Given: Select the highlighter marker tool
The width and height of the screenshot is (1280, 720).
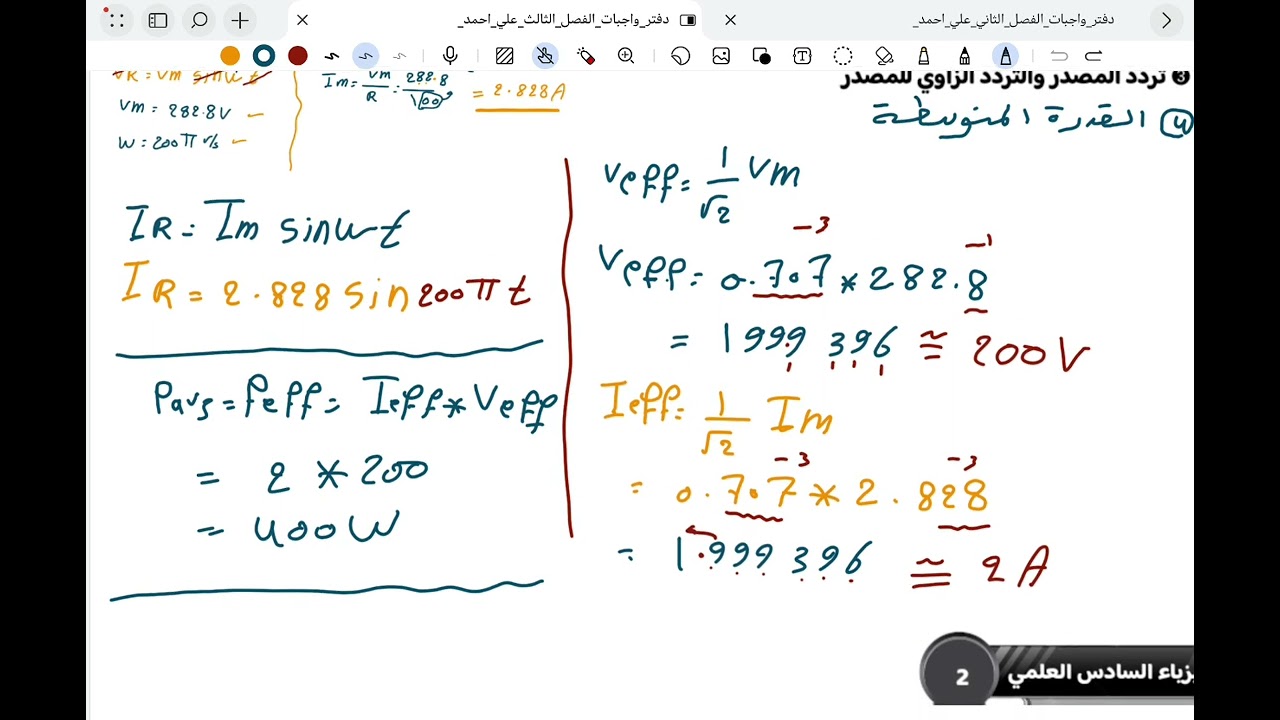Looking at the screenshot, I should coord(924,56).
